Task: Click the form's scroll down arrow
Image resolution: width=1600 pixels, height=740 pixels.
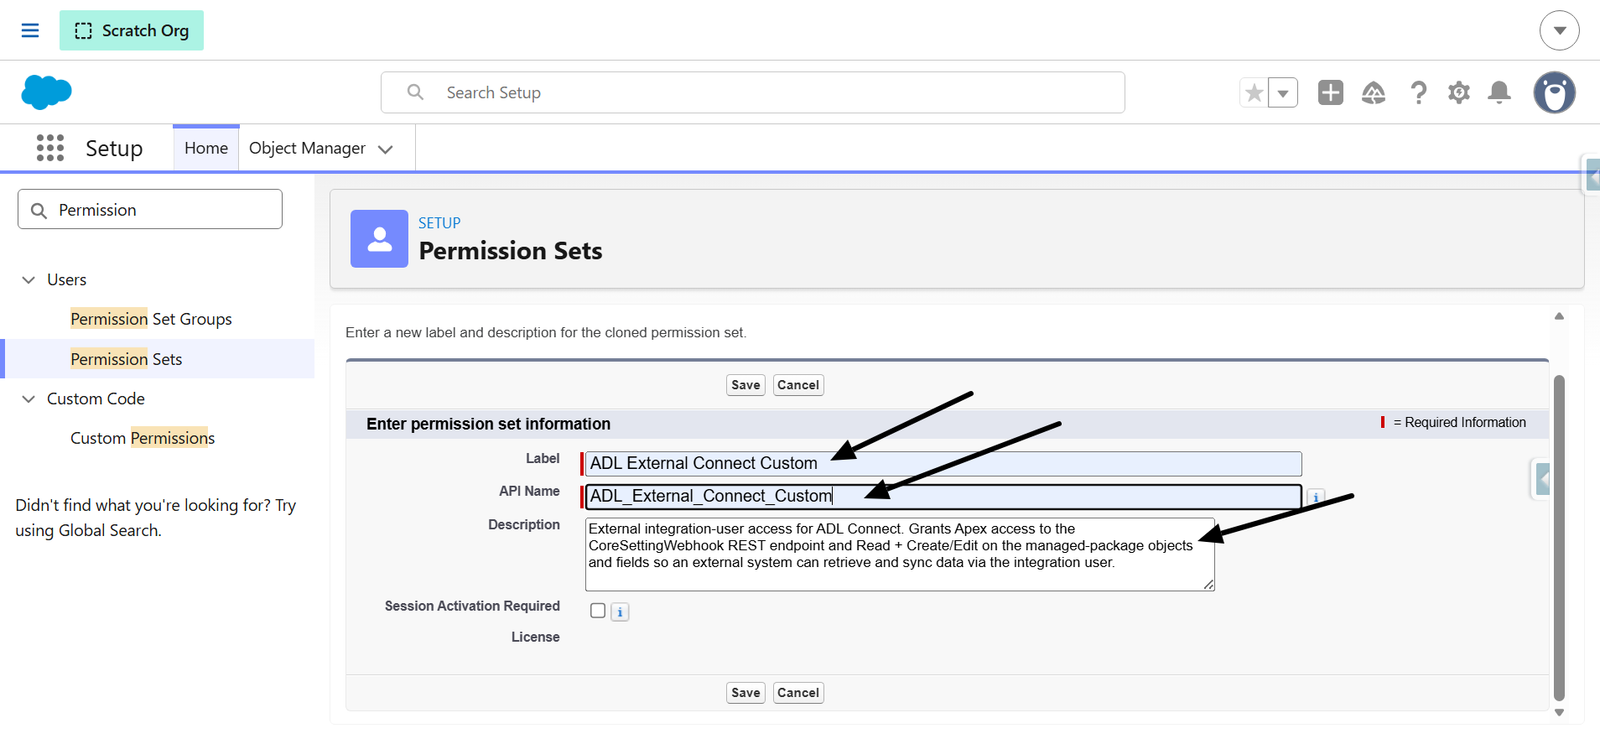Action: (x=1559, y=713)
